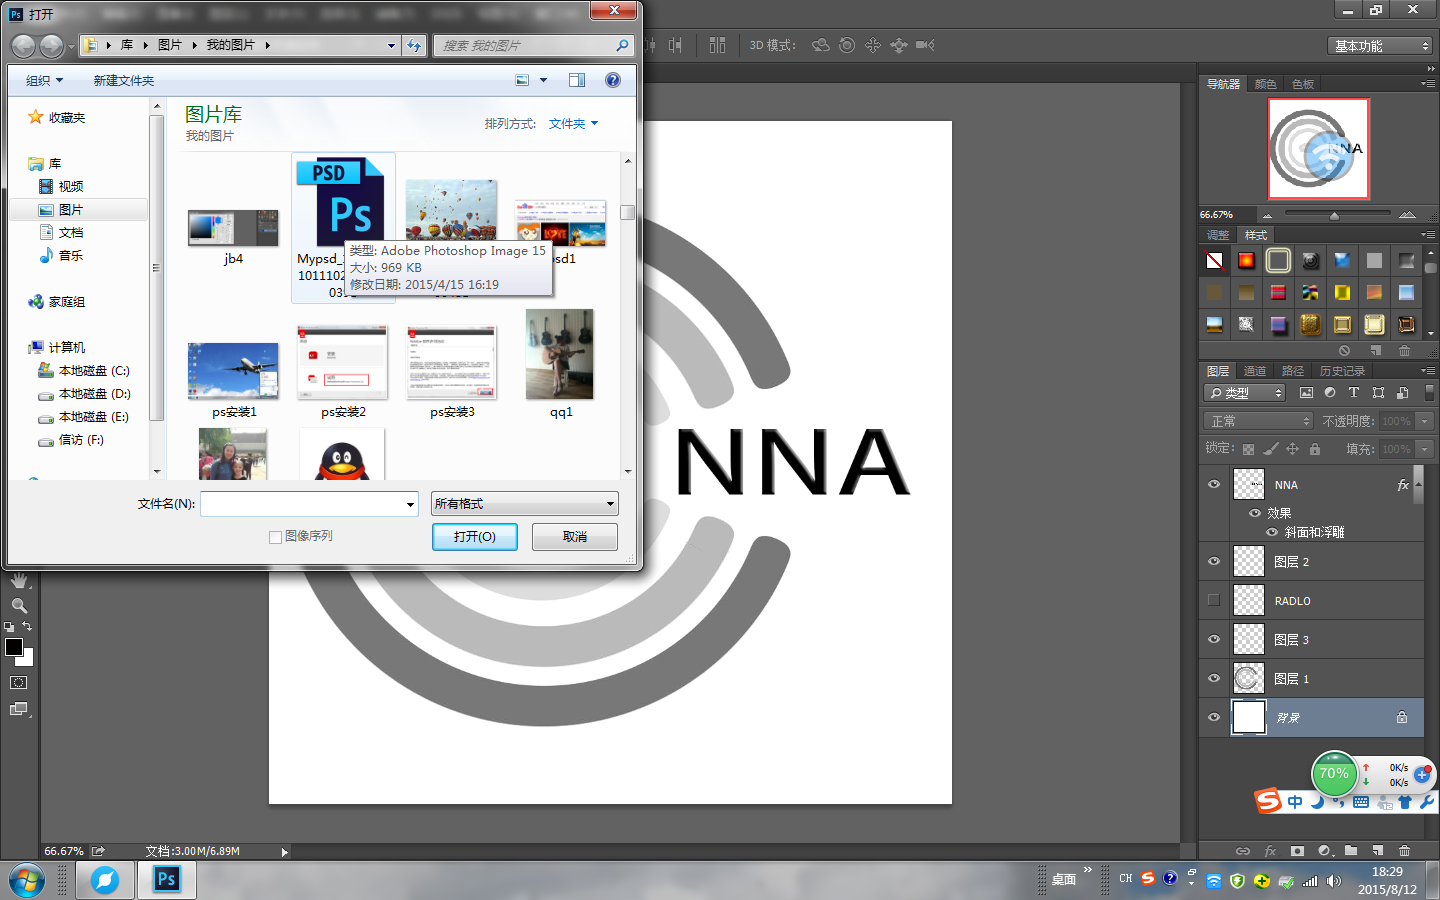Switch to the 颜色 tab
Image resolution: width=1440 pixels, height=900 pixels.
[1265, 84]
